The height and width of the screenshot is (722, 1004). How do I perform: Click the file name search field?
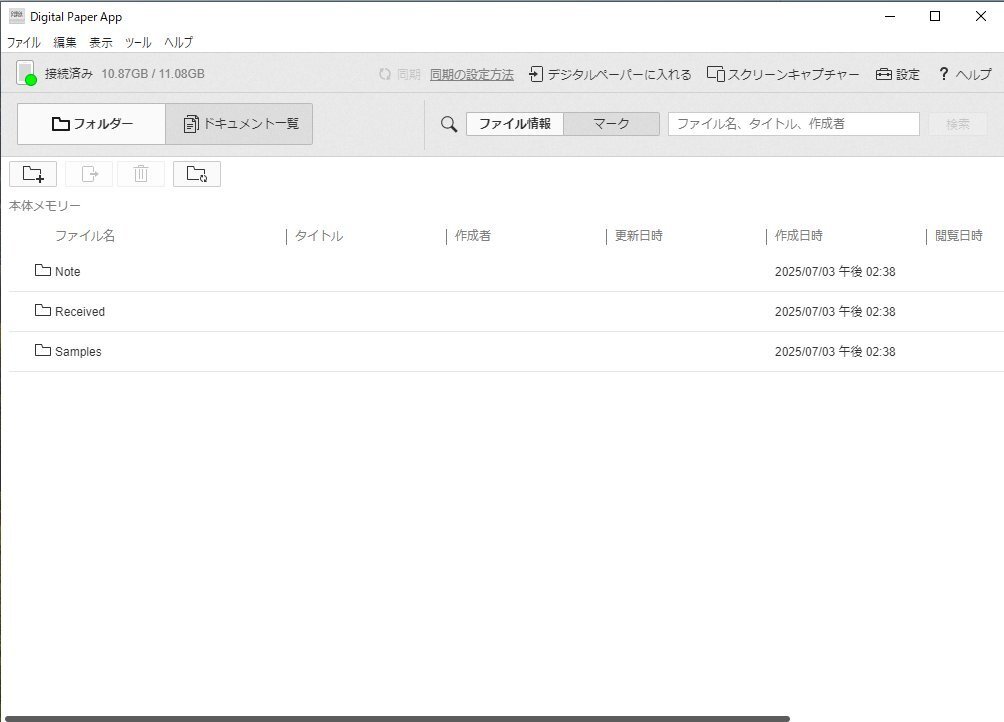(793, 124)
